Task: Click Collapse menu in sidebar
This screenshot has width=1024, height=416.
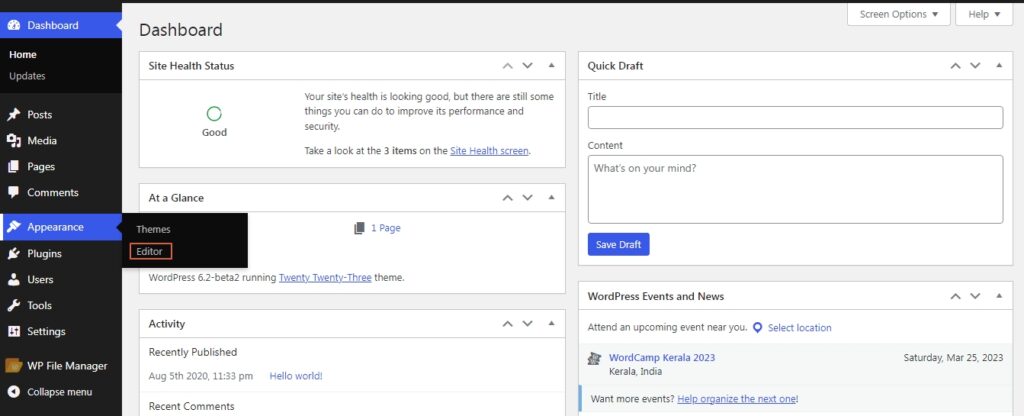Action: click(x=61, y=392)
